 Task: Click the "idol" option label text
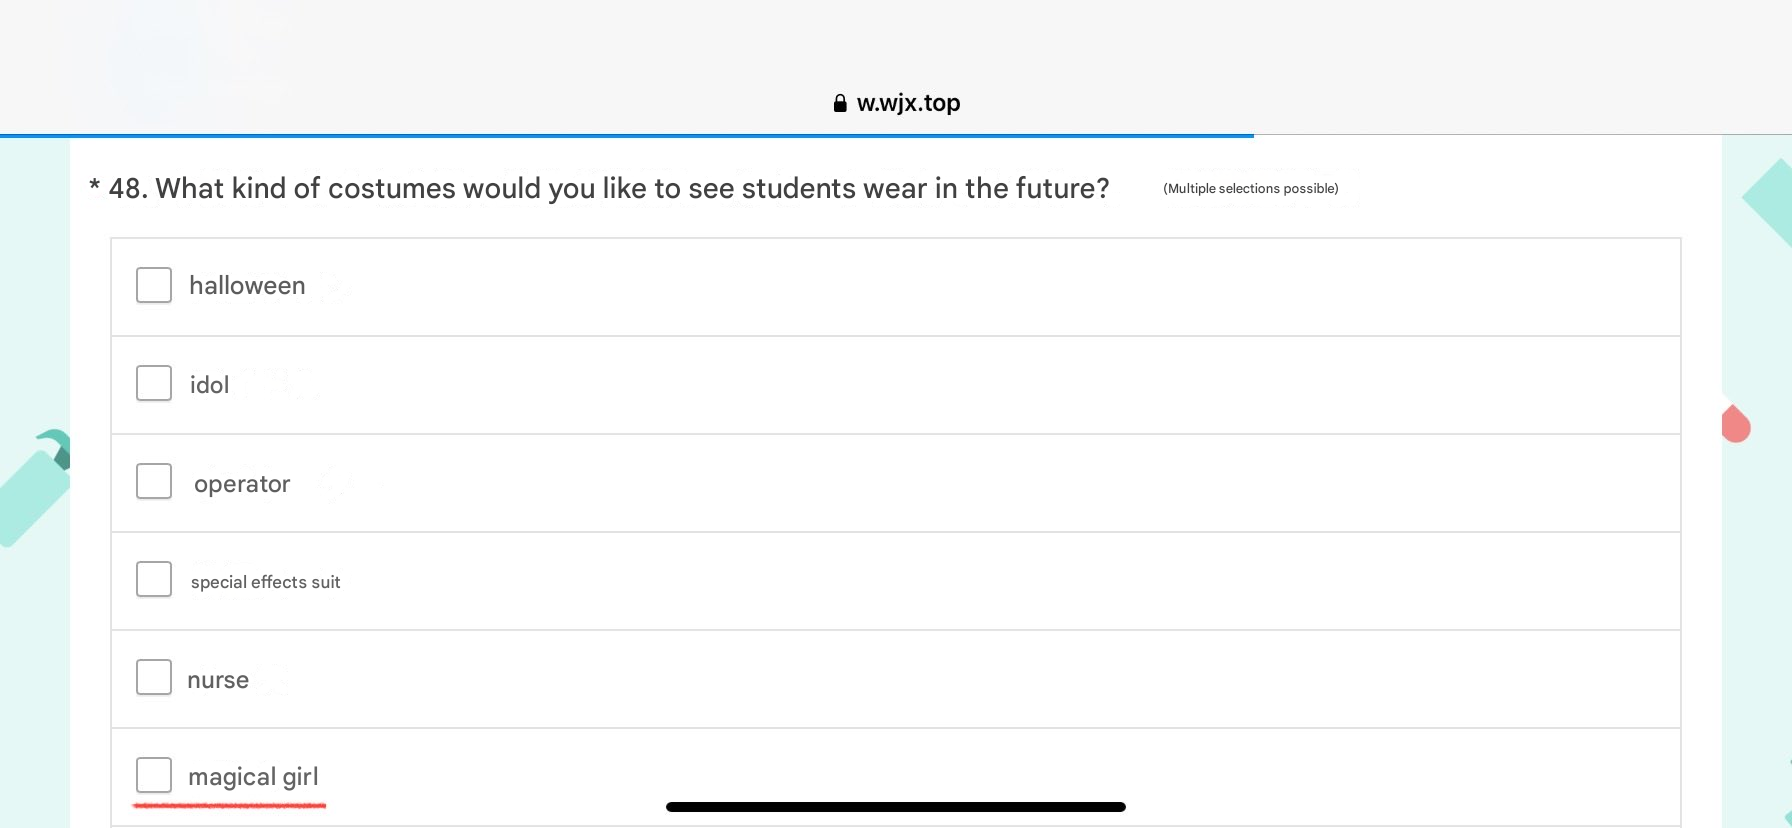click(x=209, y=385)
